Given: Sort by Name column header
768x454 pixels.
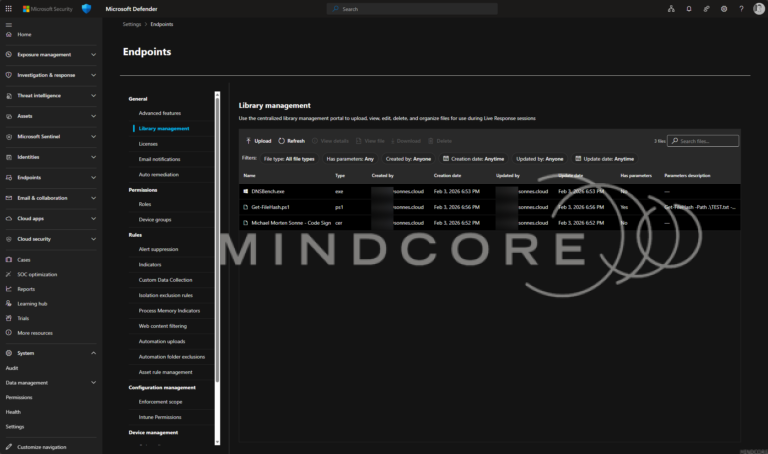Looking at the screenshot, I should coord(249,175).
